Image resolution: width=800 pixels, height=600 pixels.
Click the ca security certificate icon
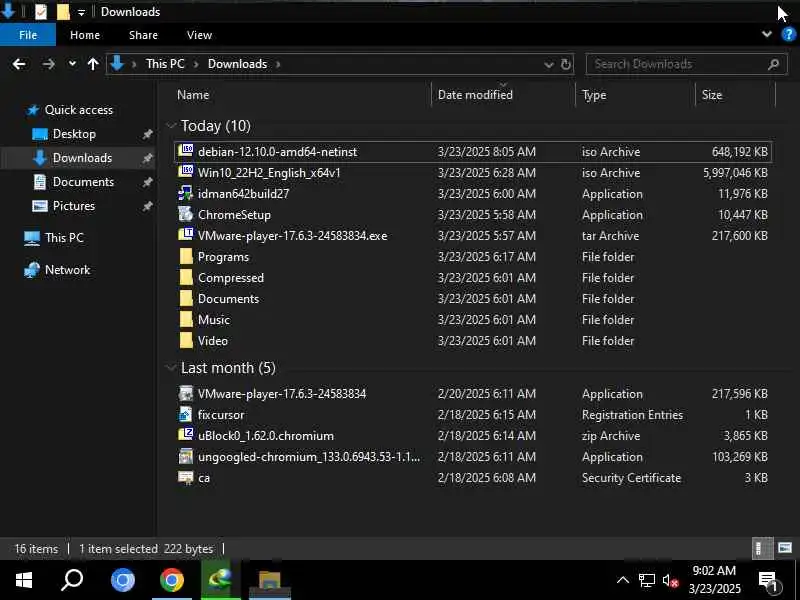[x=186, y=477]
